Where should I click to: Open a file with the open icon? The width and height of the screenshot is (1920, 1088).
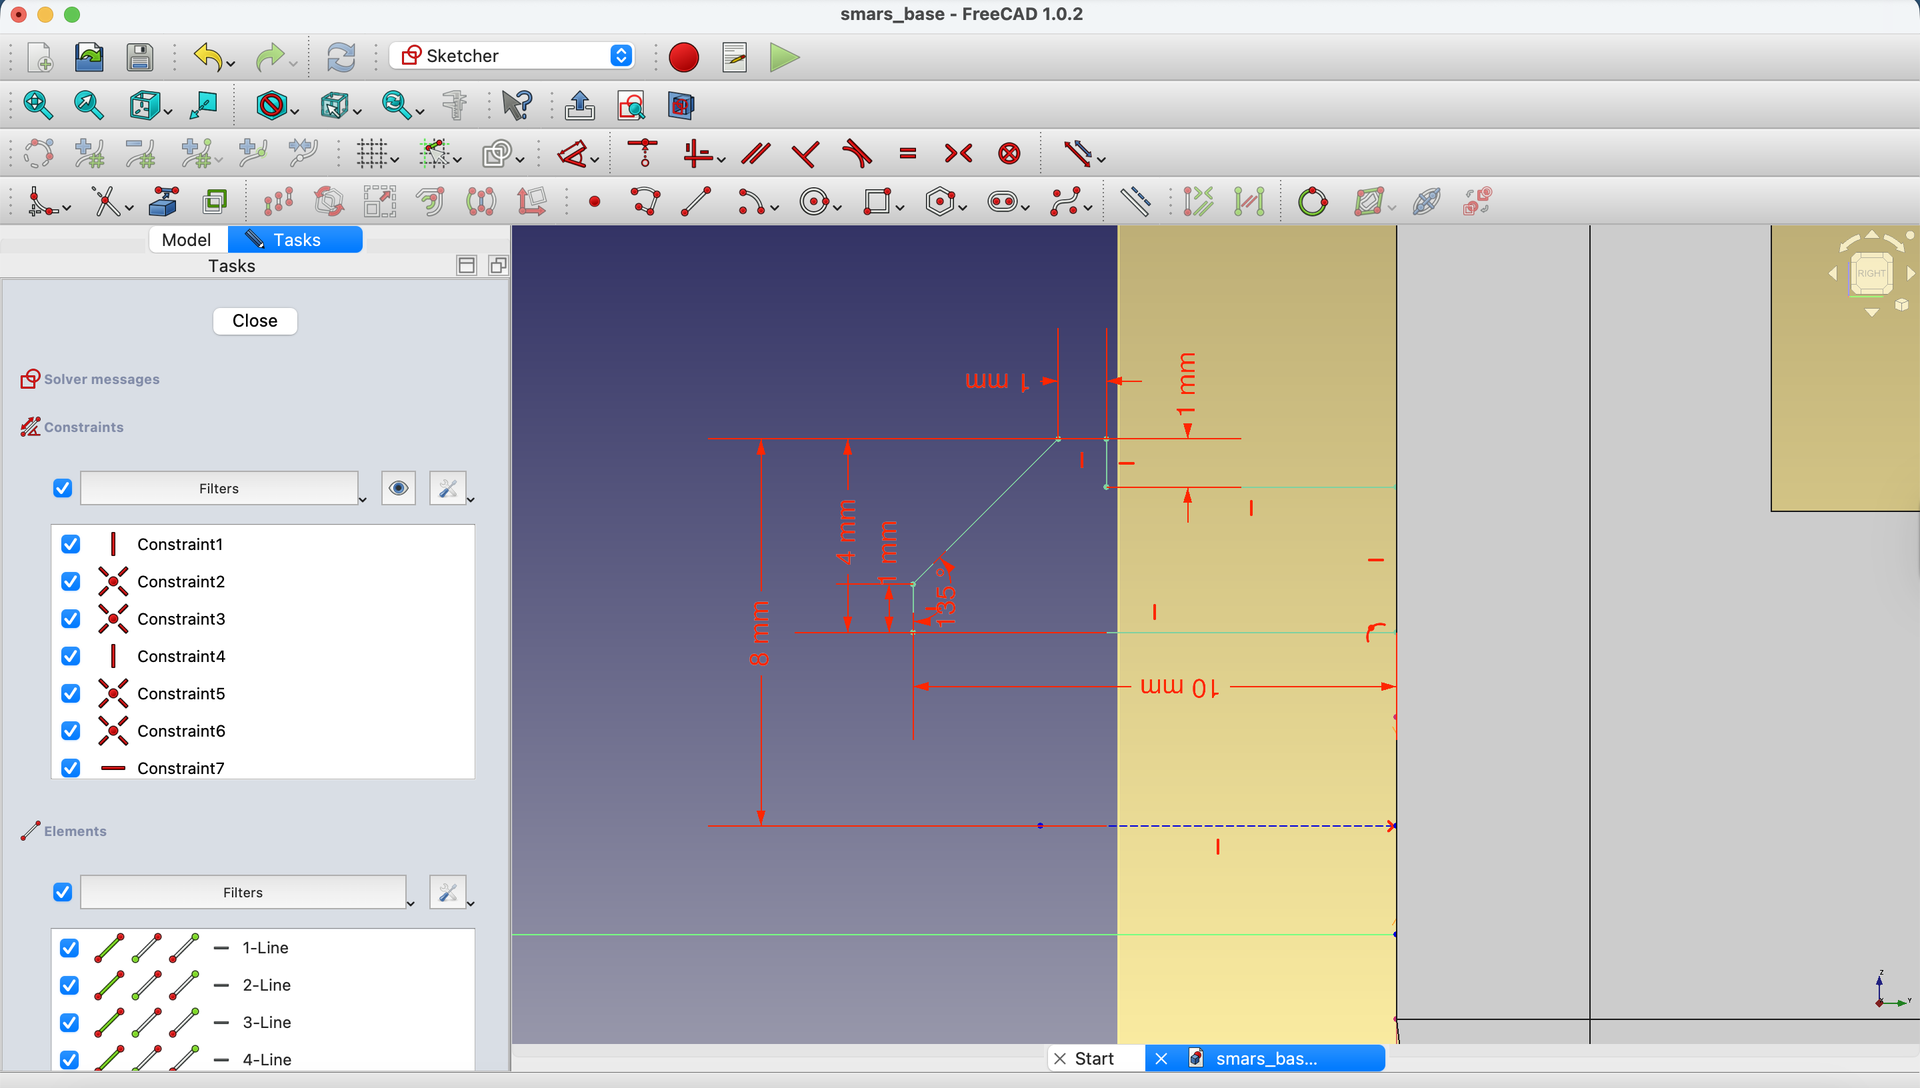(x=89, y=57)
